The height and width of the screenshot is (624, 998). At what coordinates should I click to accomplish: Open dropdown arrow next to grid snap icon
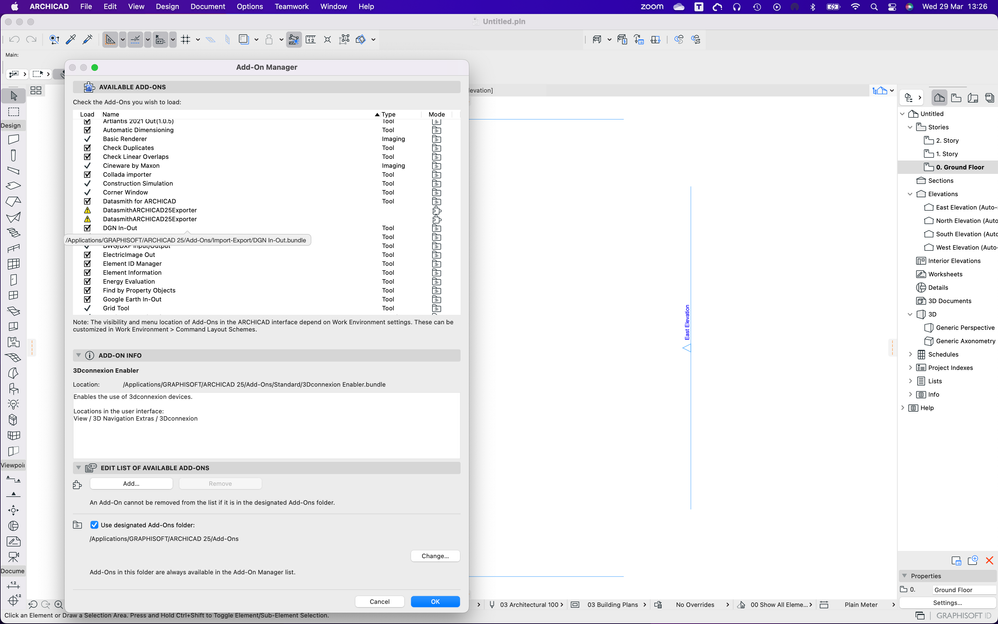pyautogui.click(x=198, y=39)
